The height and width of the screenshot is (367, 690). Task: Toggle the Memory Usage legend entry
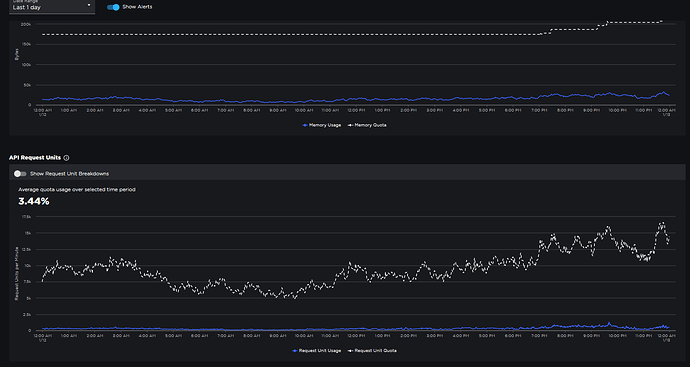322,125
